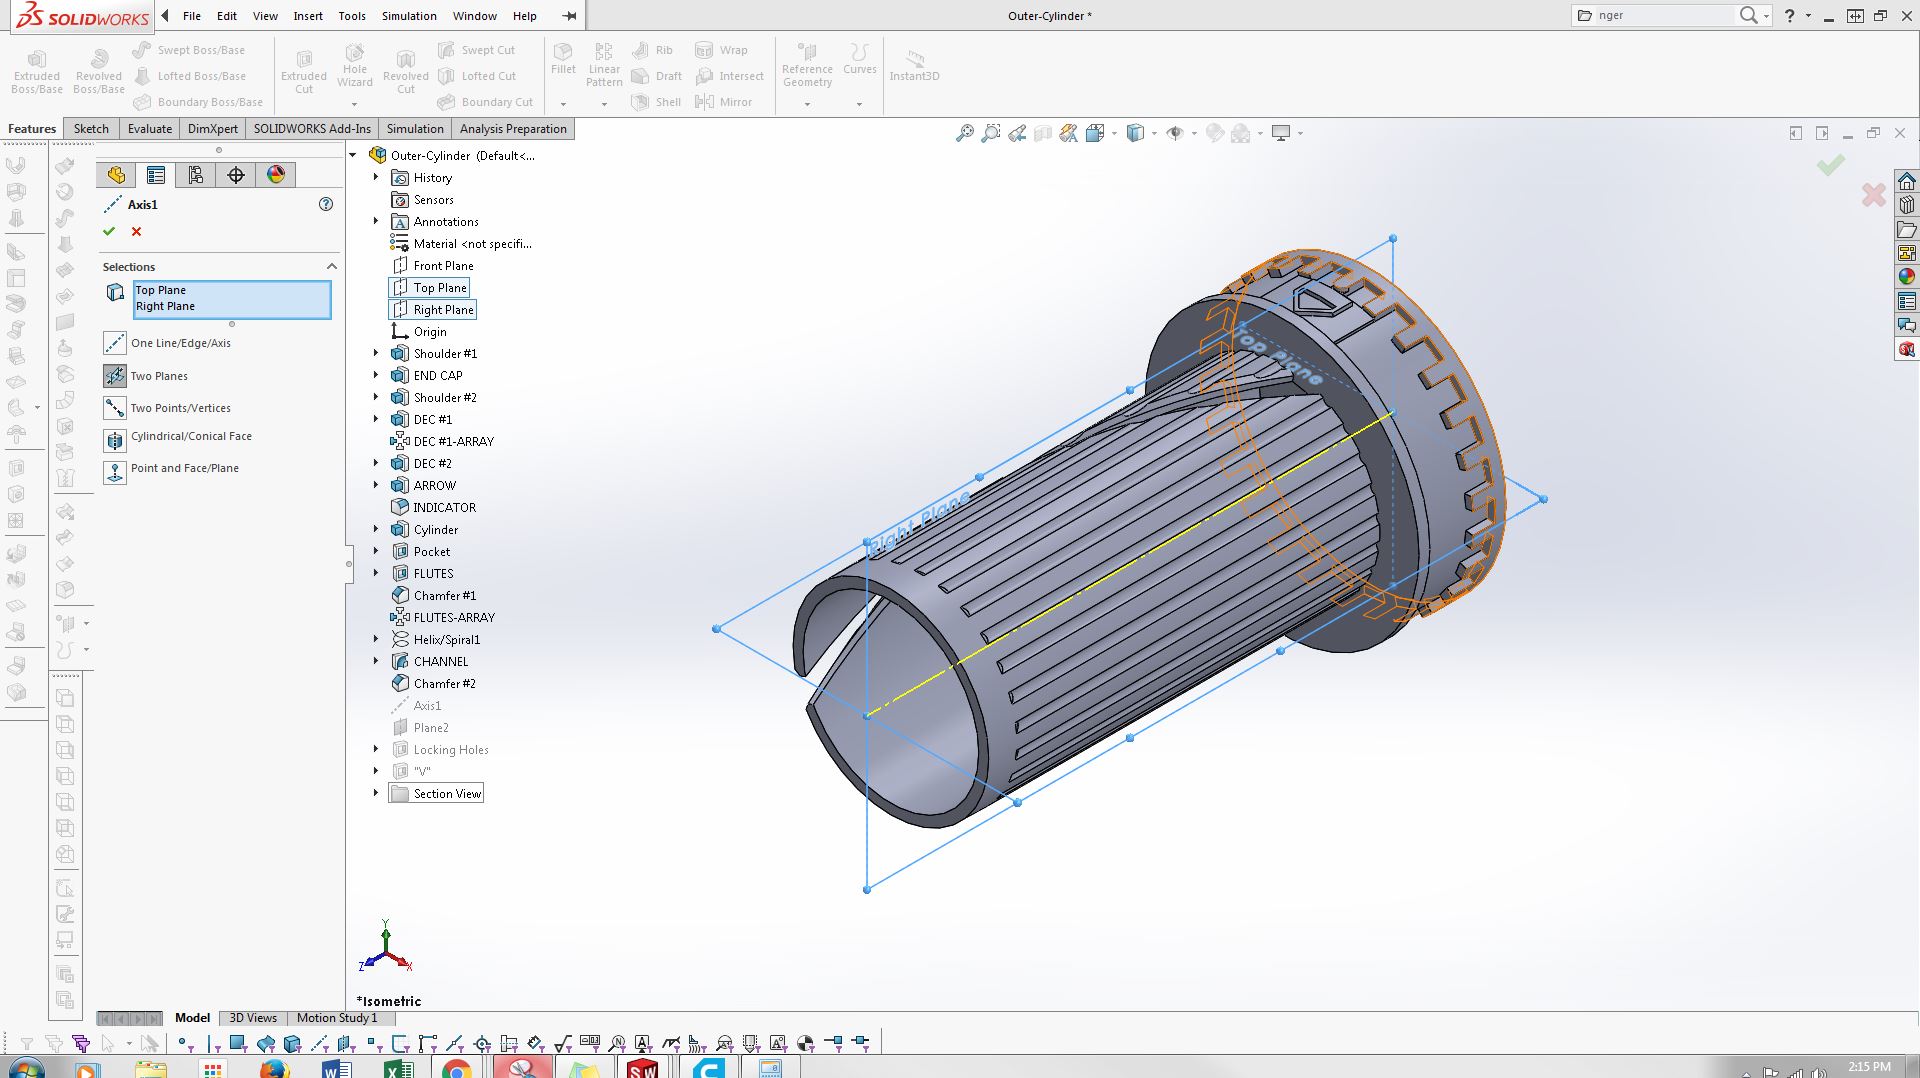The width and height of the screenshot is (1920, 1078).
Task: Expand the Helix/Spiral1 tree node
Action: [x=376, y=639]
